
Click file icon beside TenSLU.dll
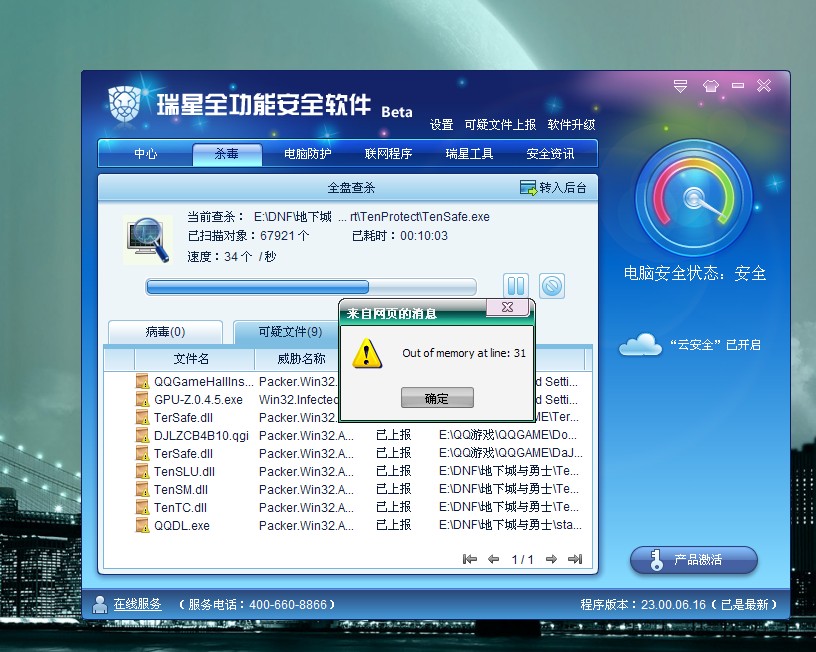click(x=143, y=471)
